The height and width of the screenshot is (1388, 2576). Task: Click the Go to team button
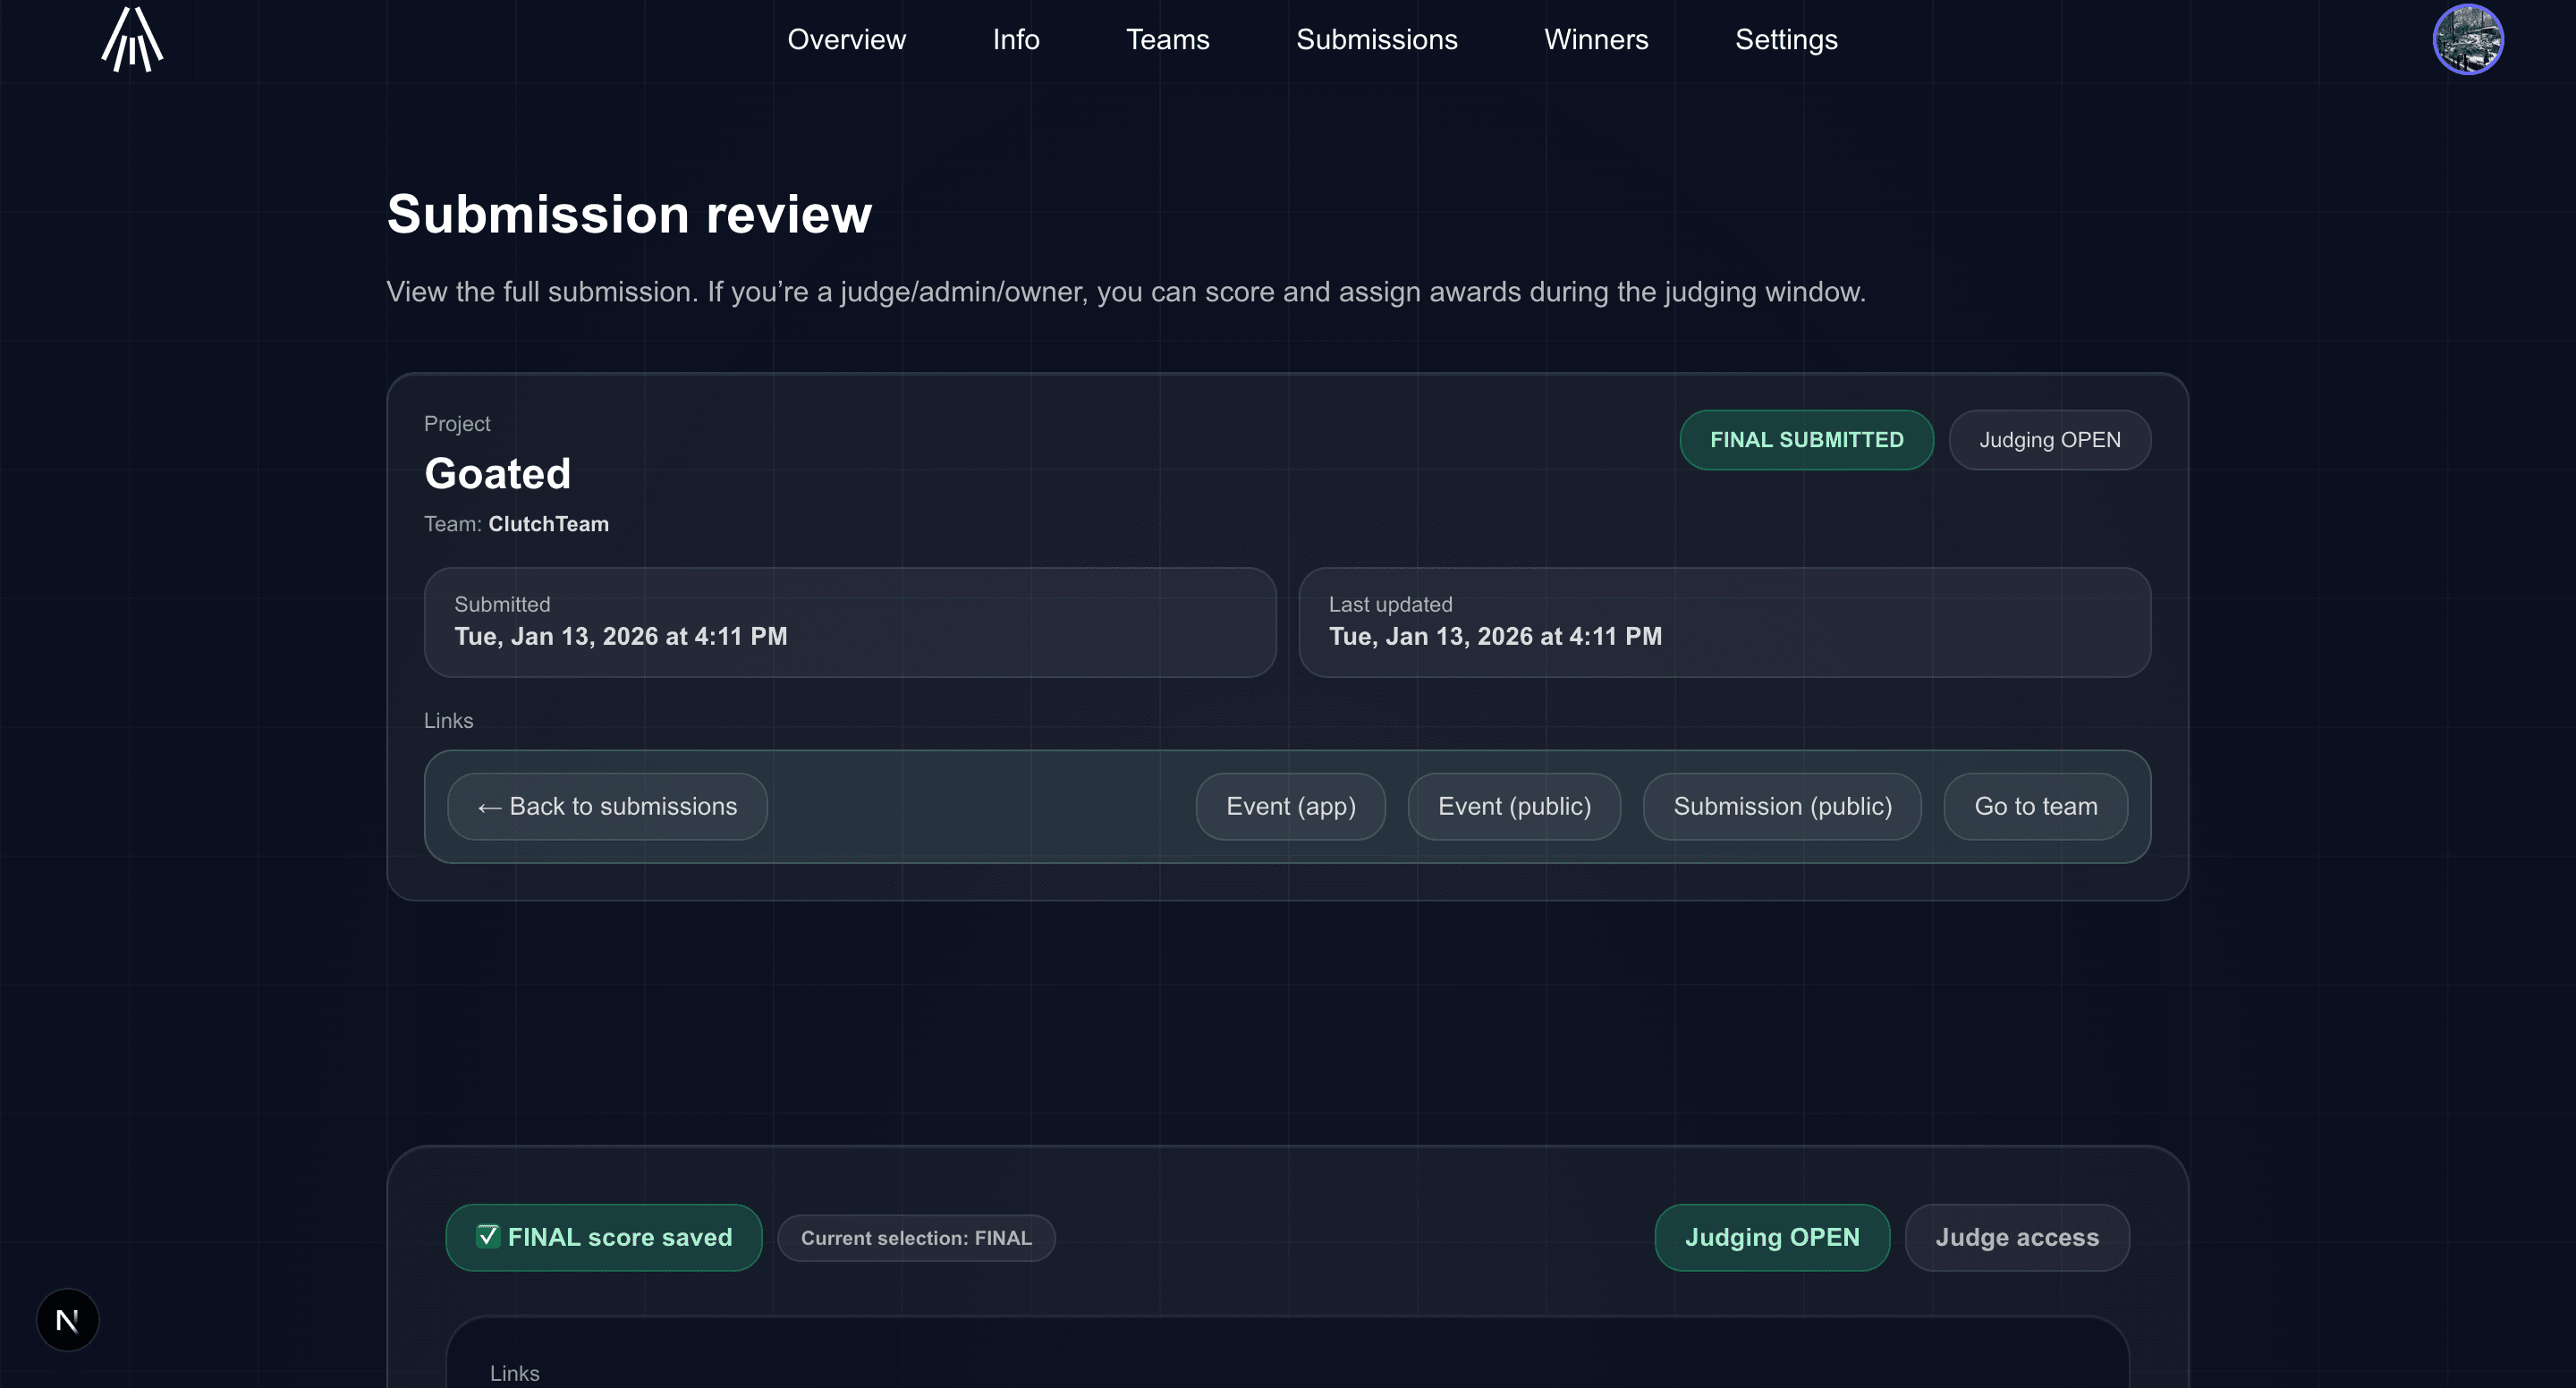tap(2035, 806)
